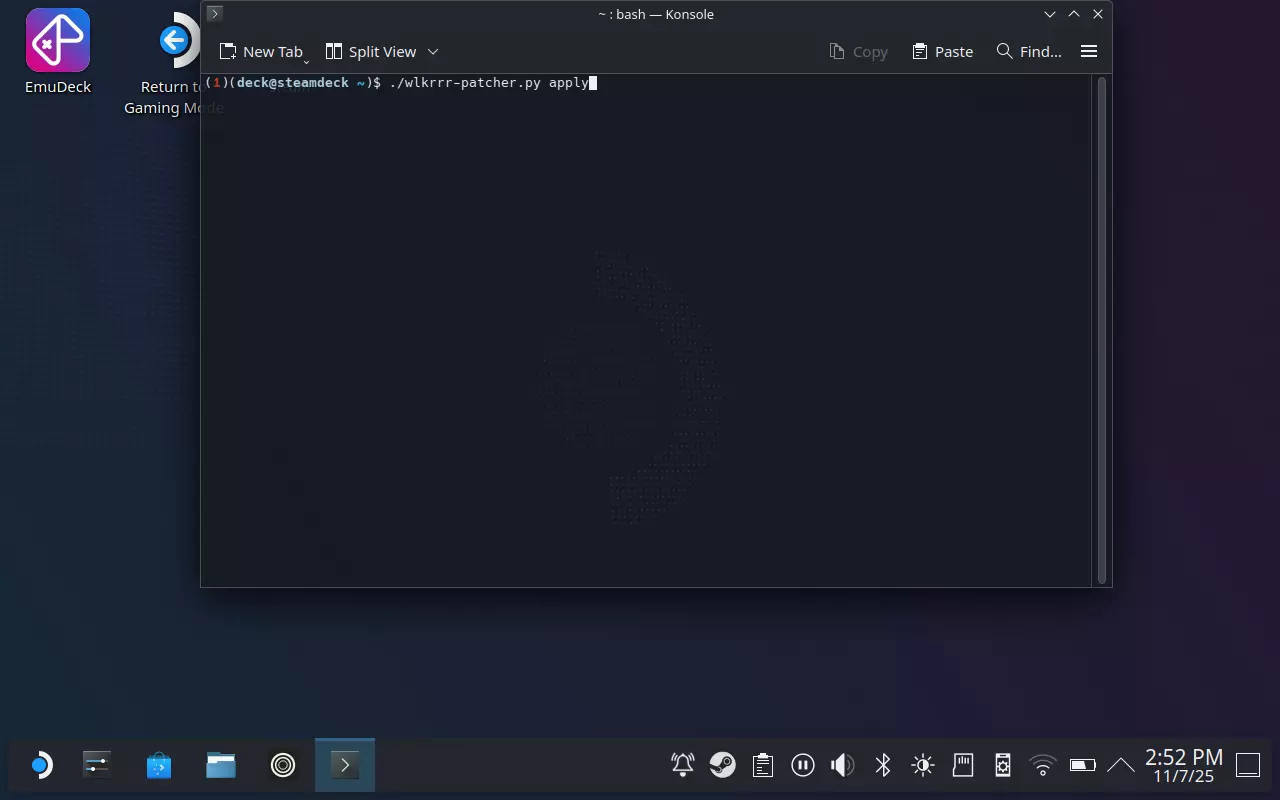Open the notifications bell in system tray
Viewport: 1280px width, 800px height.
tap(683, 766)
